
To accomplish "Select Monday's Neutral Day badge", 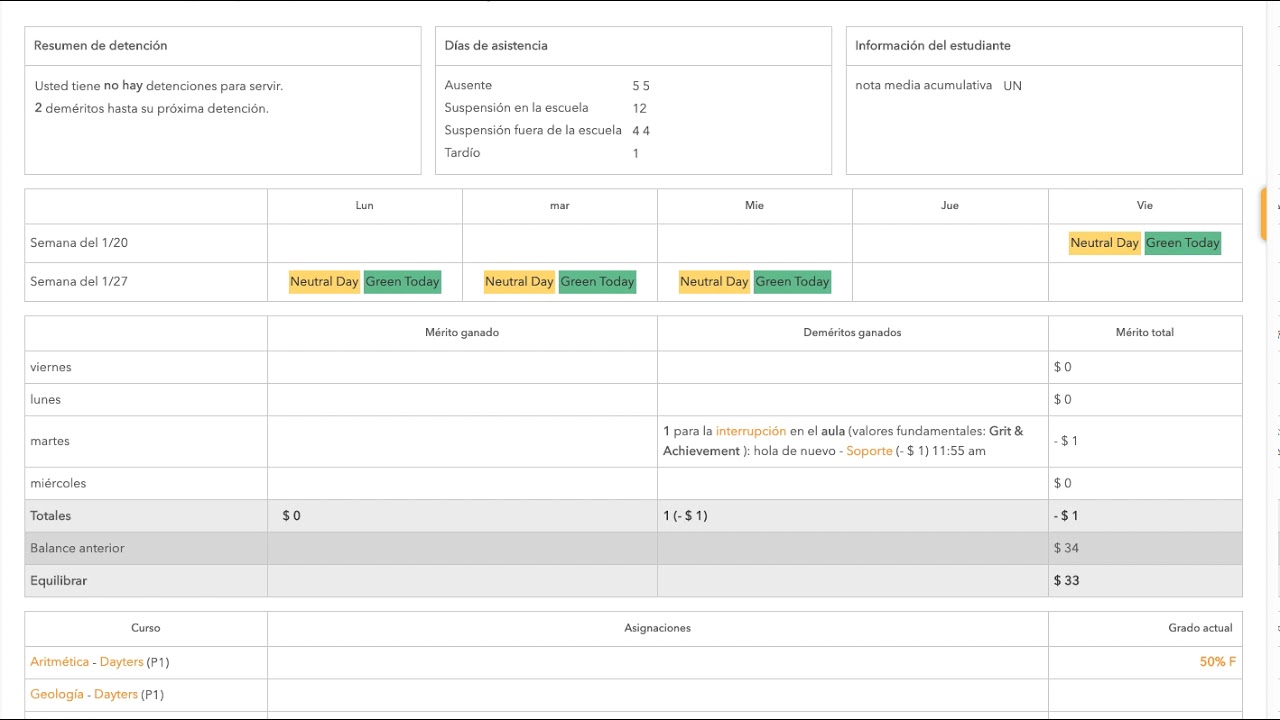I will coord(324,282).
